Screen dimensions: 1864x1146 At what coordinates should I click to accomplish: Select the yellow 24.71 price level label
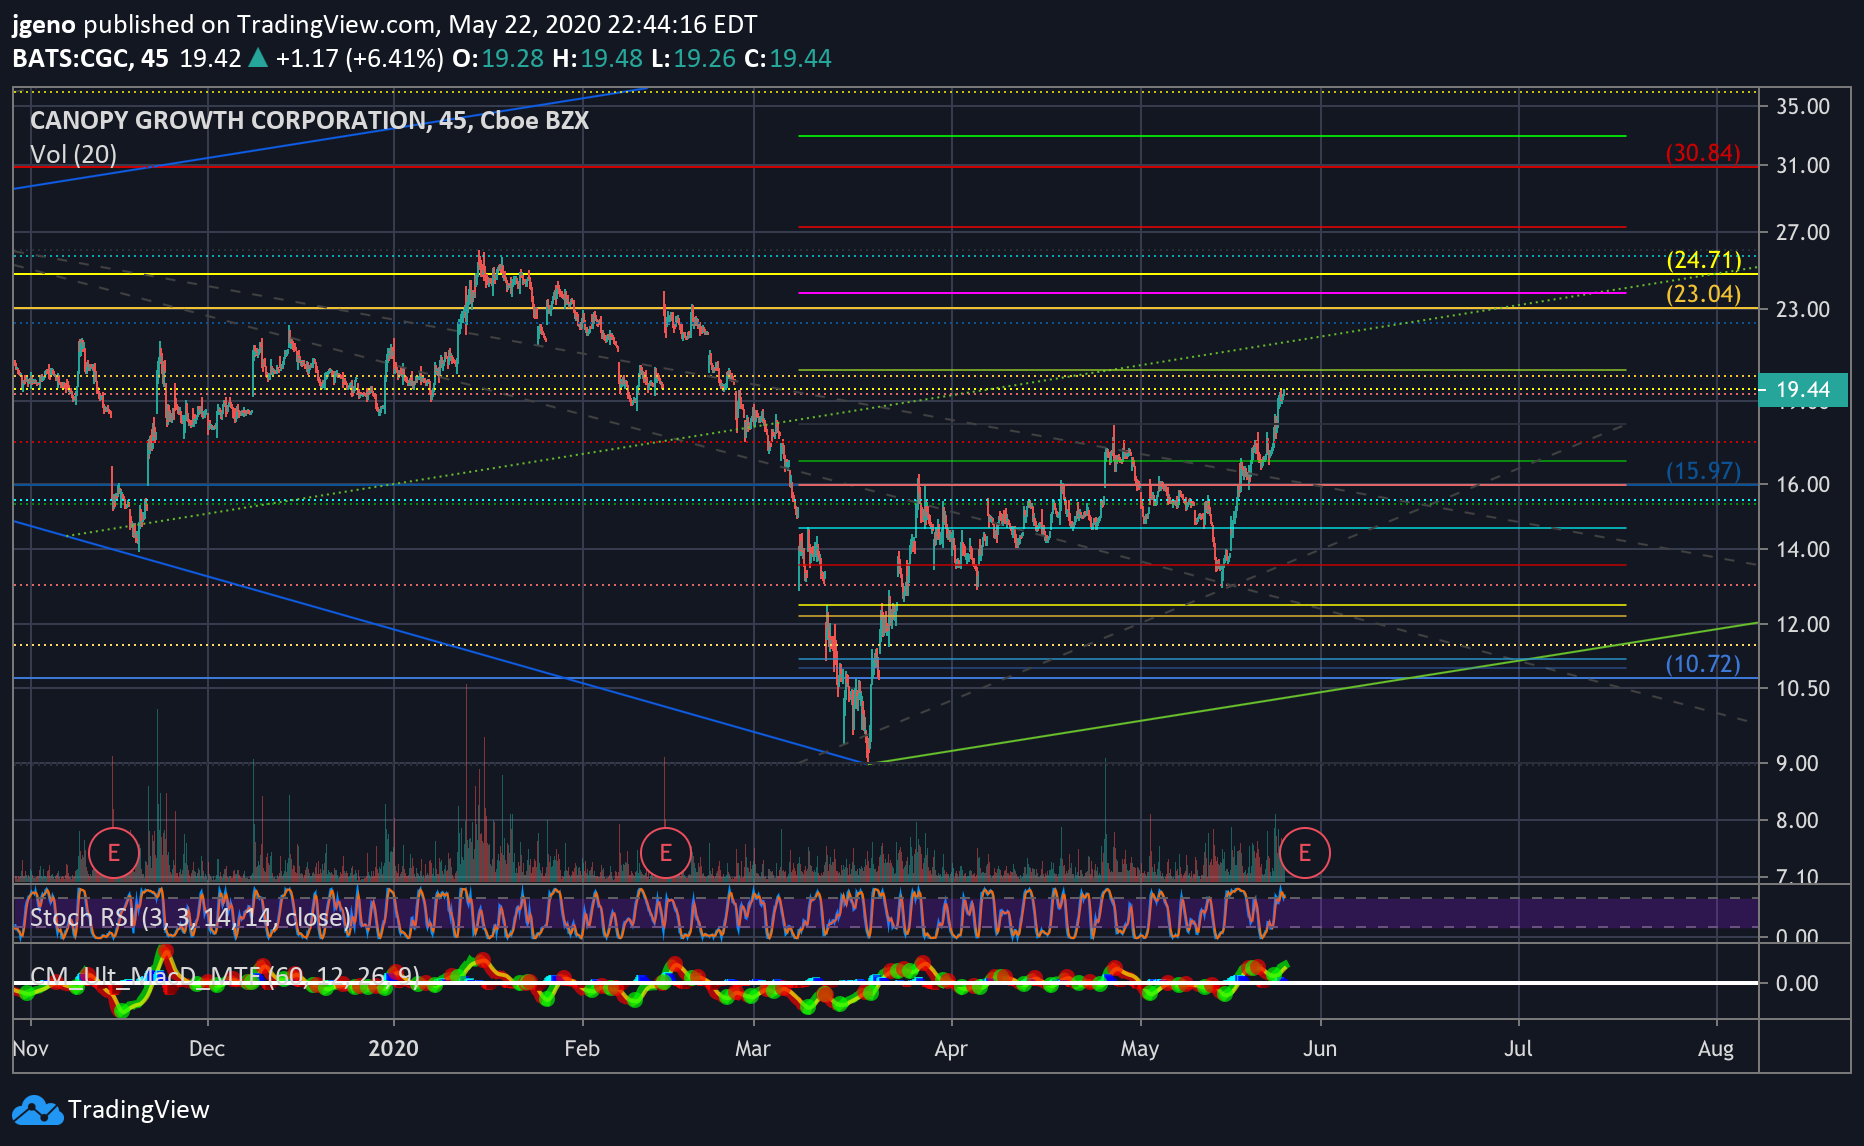(1703, 260)
